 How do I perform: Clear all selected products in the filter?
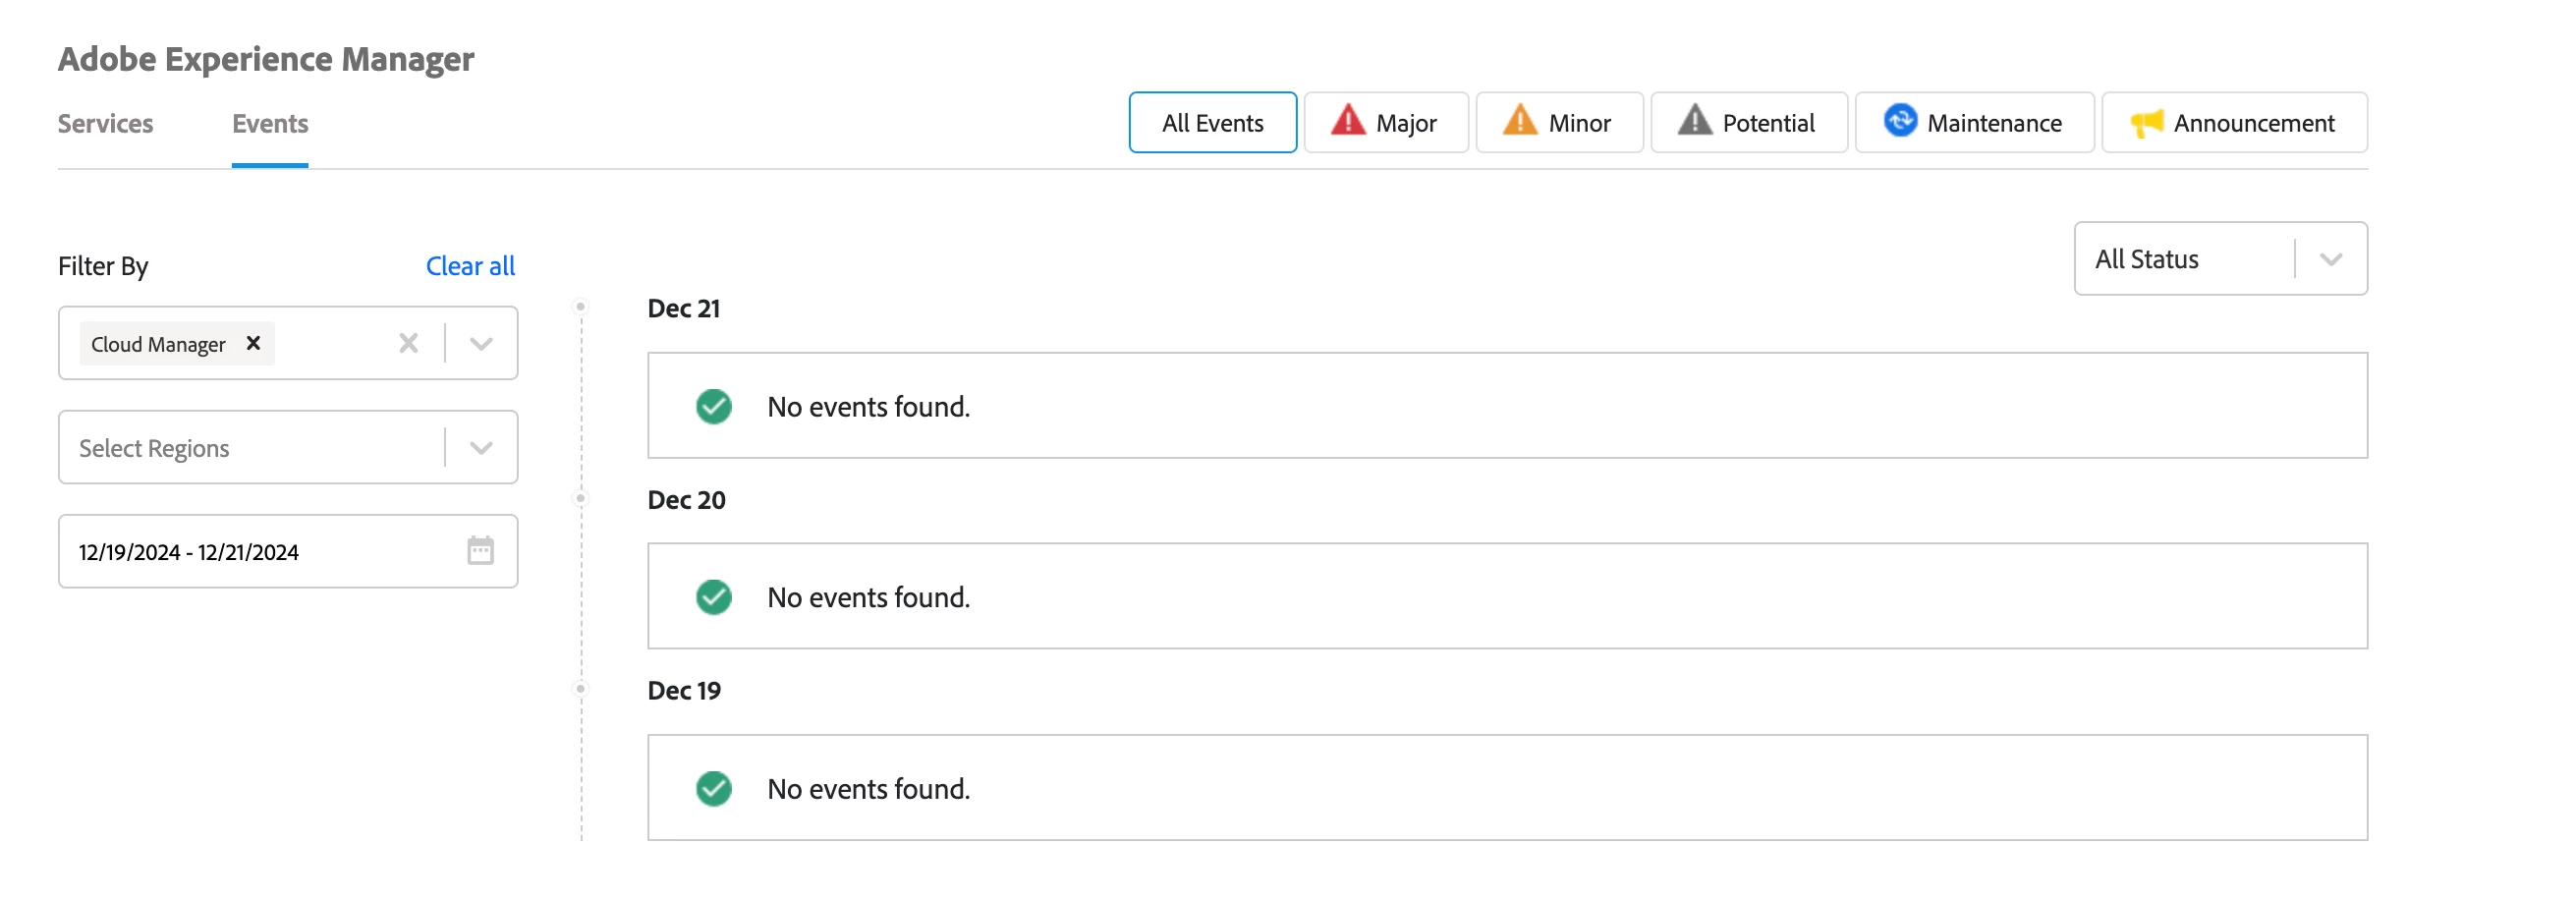click(x=408, y=343)
